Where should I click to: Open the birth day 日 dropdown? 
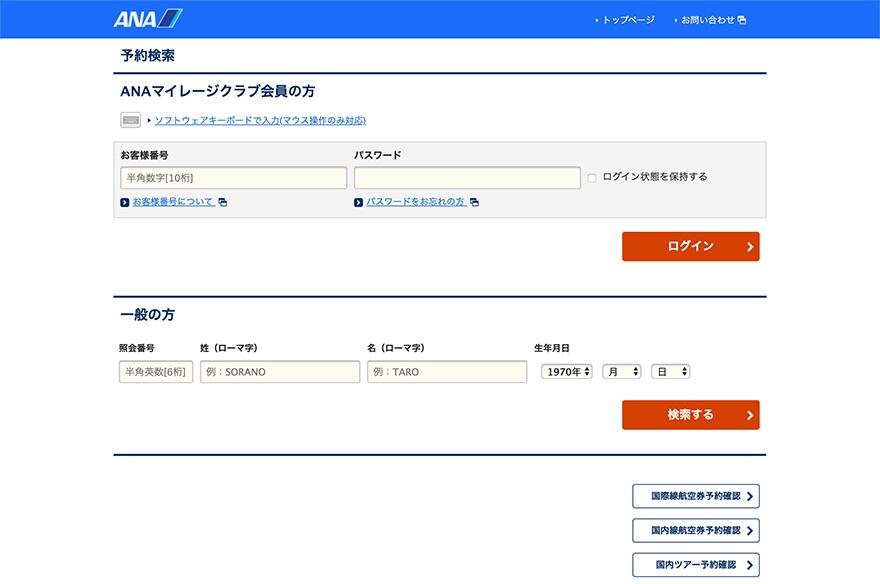pyautogui.click(x=670, y=372)
